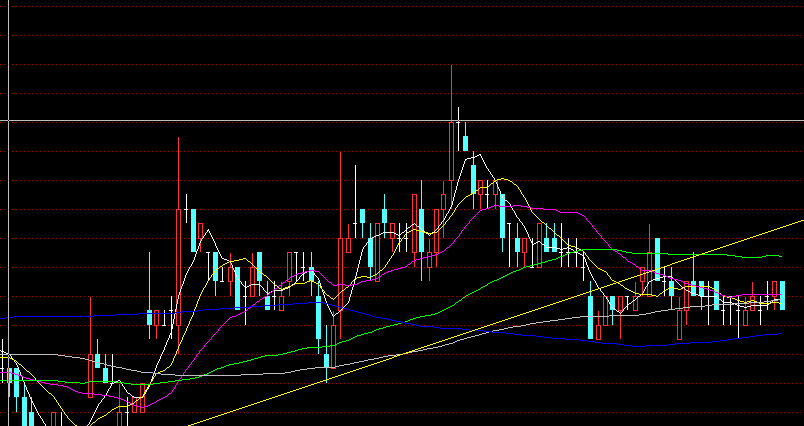Click the red candlestick with the highest wick
This screenshot has height=426, width=804.
pyautogui.click(x=451, y=151)
